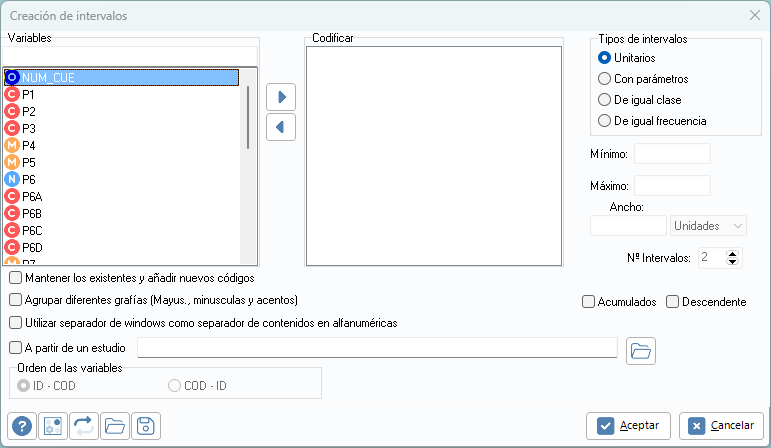771x448 pixels.
Task: Select 'De igual frecuencia' interval type
Action: click(604, 121)
